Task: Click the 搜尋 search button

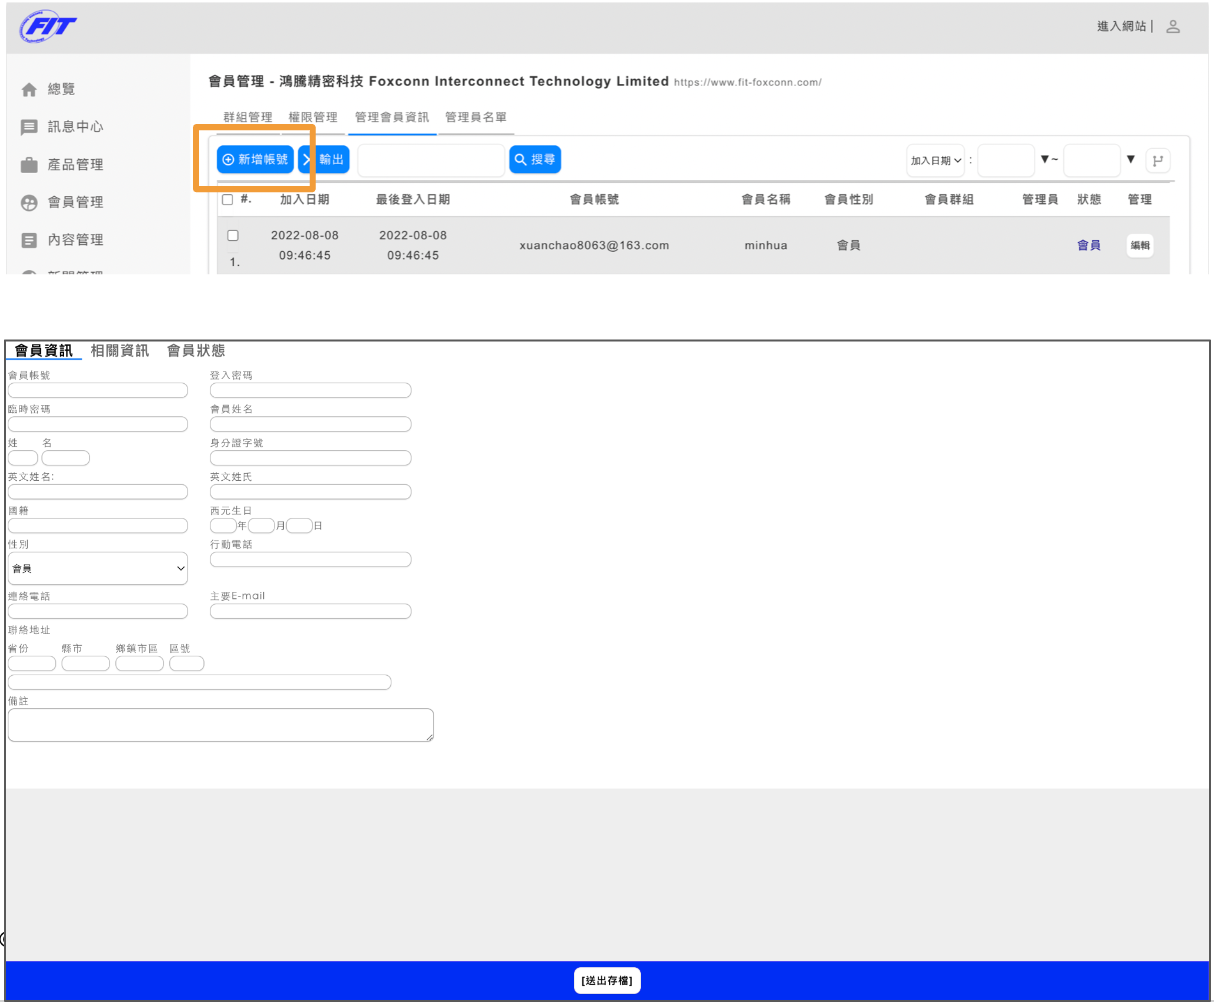Action: coord(535,159)
